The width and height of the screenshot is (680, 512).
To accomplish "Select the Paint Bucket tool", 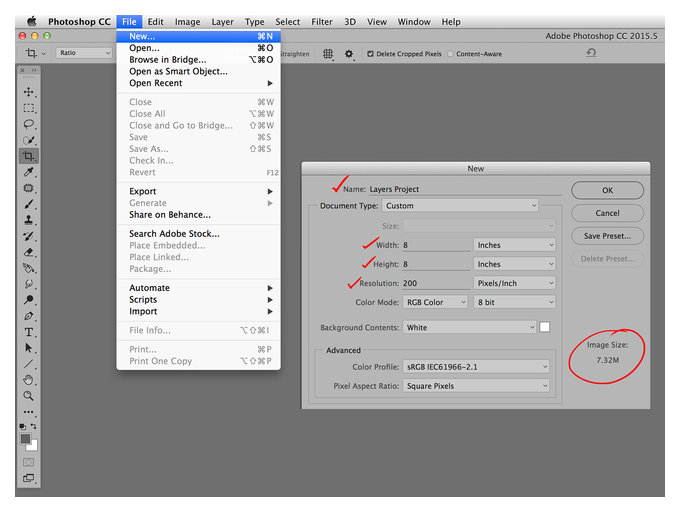I will pyautogui.click(x=29, y=268).
